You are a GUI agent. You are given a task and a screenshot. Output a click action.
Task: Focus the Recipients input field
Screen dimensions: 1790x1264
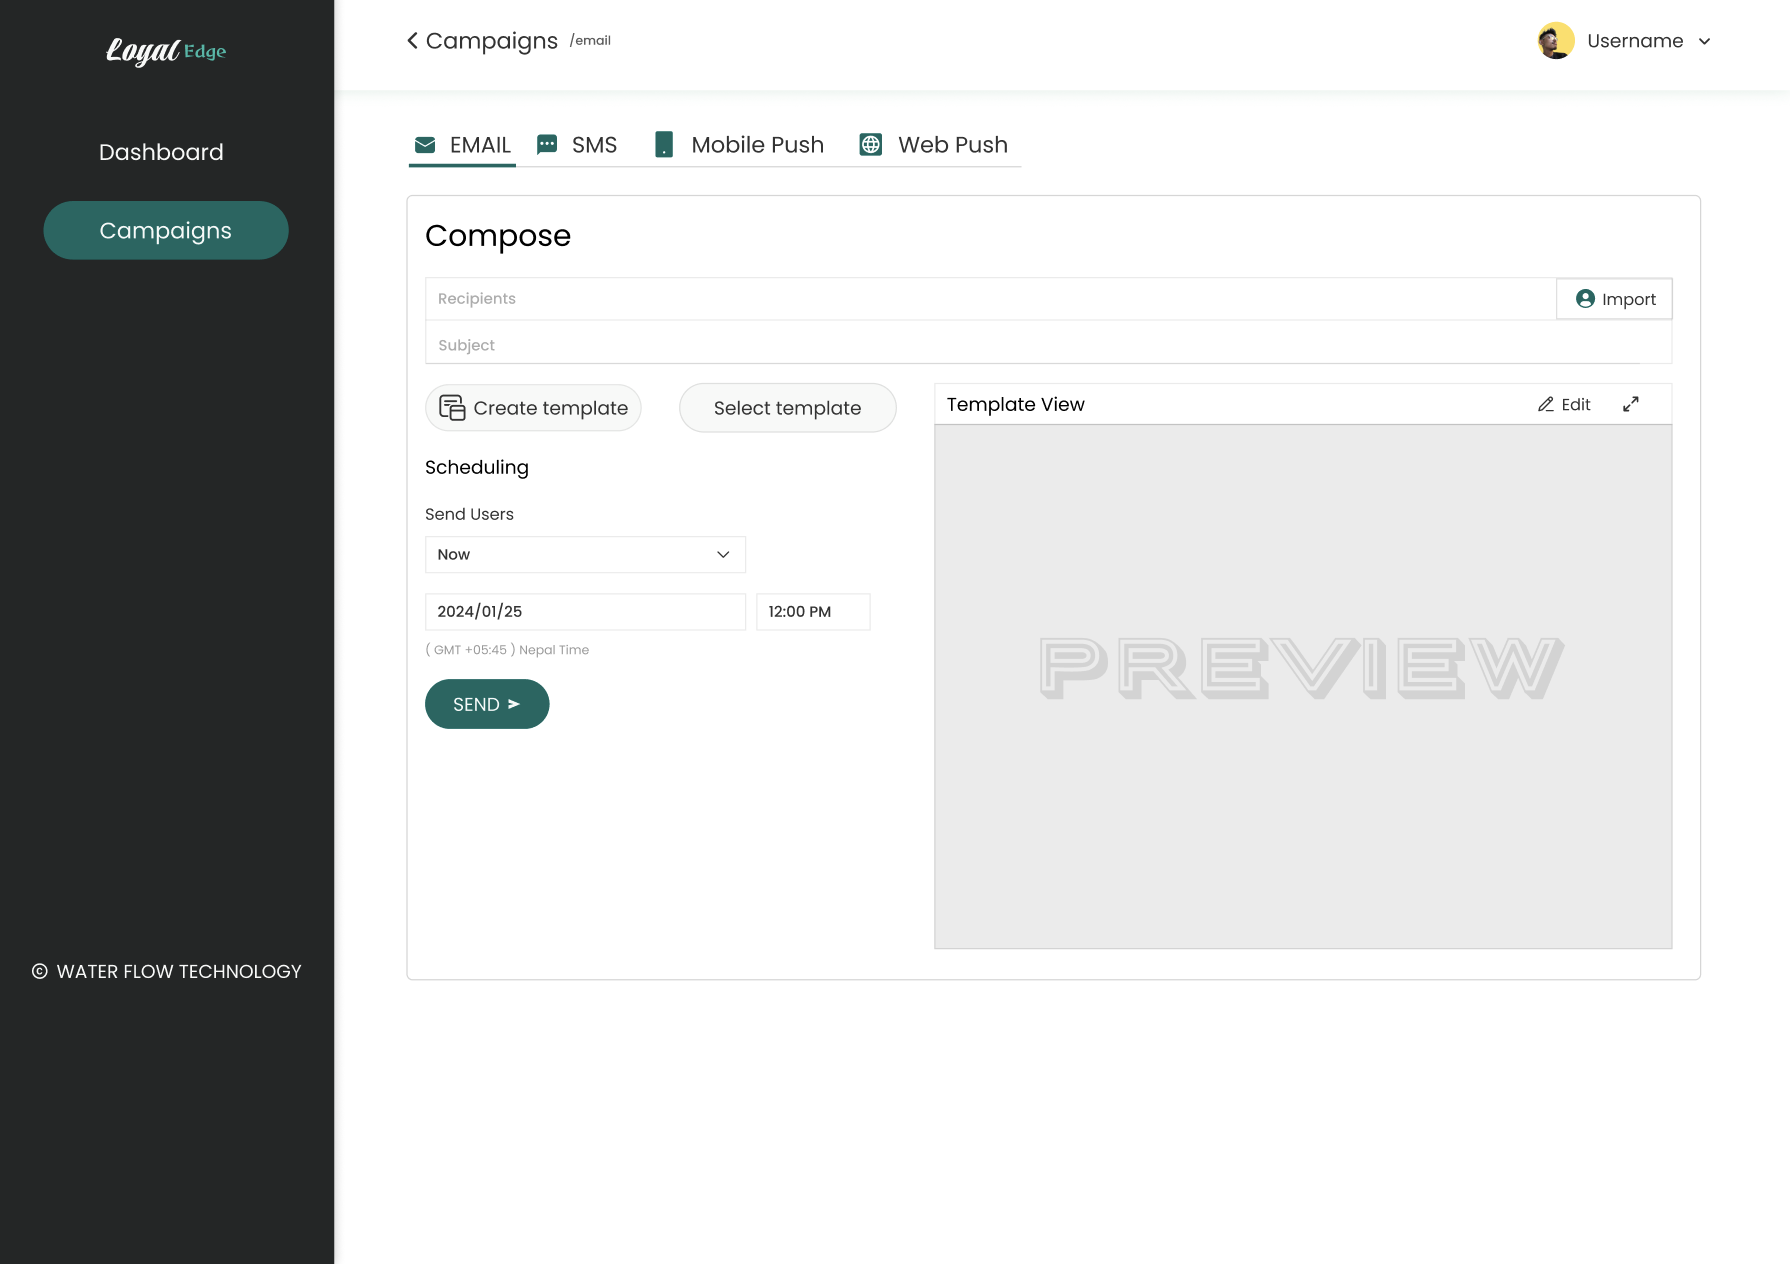click(x=990, y=299)
